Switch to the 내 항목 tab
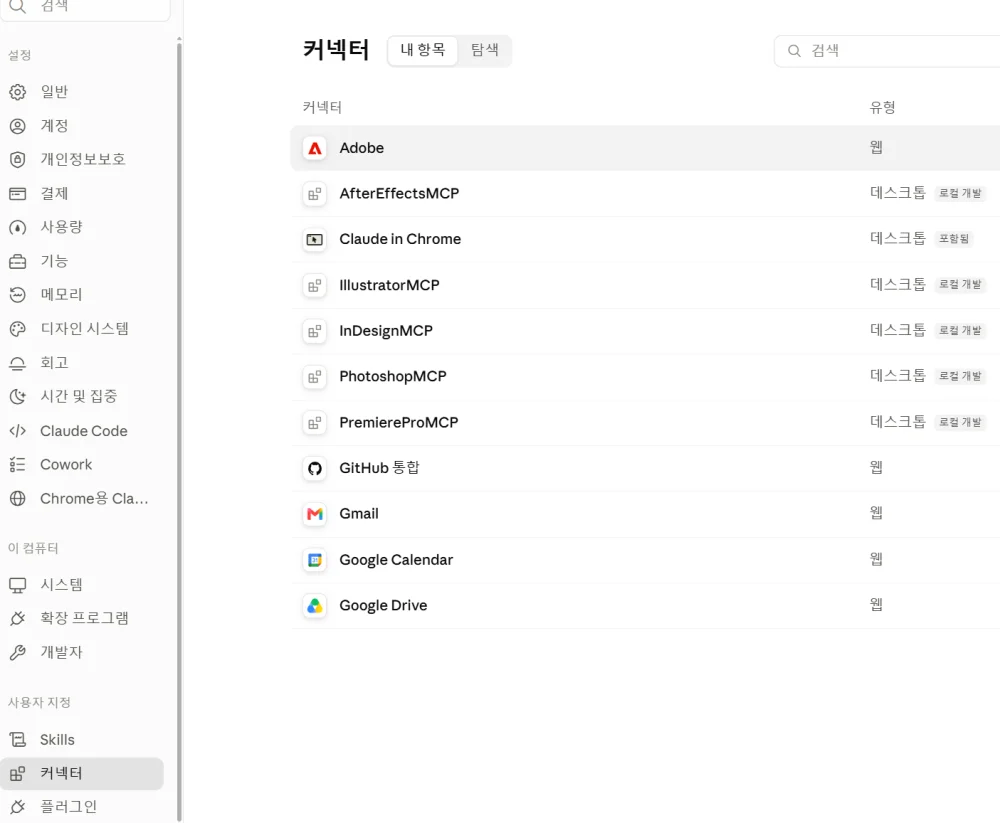Image resolution: width=1000 pixels, height=823 pixels. click(x=422, y=50)
